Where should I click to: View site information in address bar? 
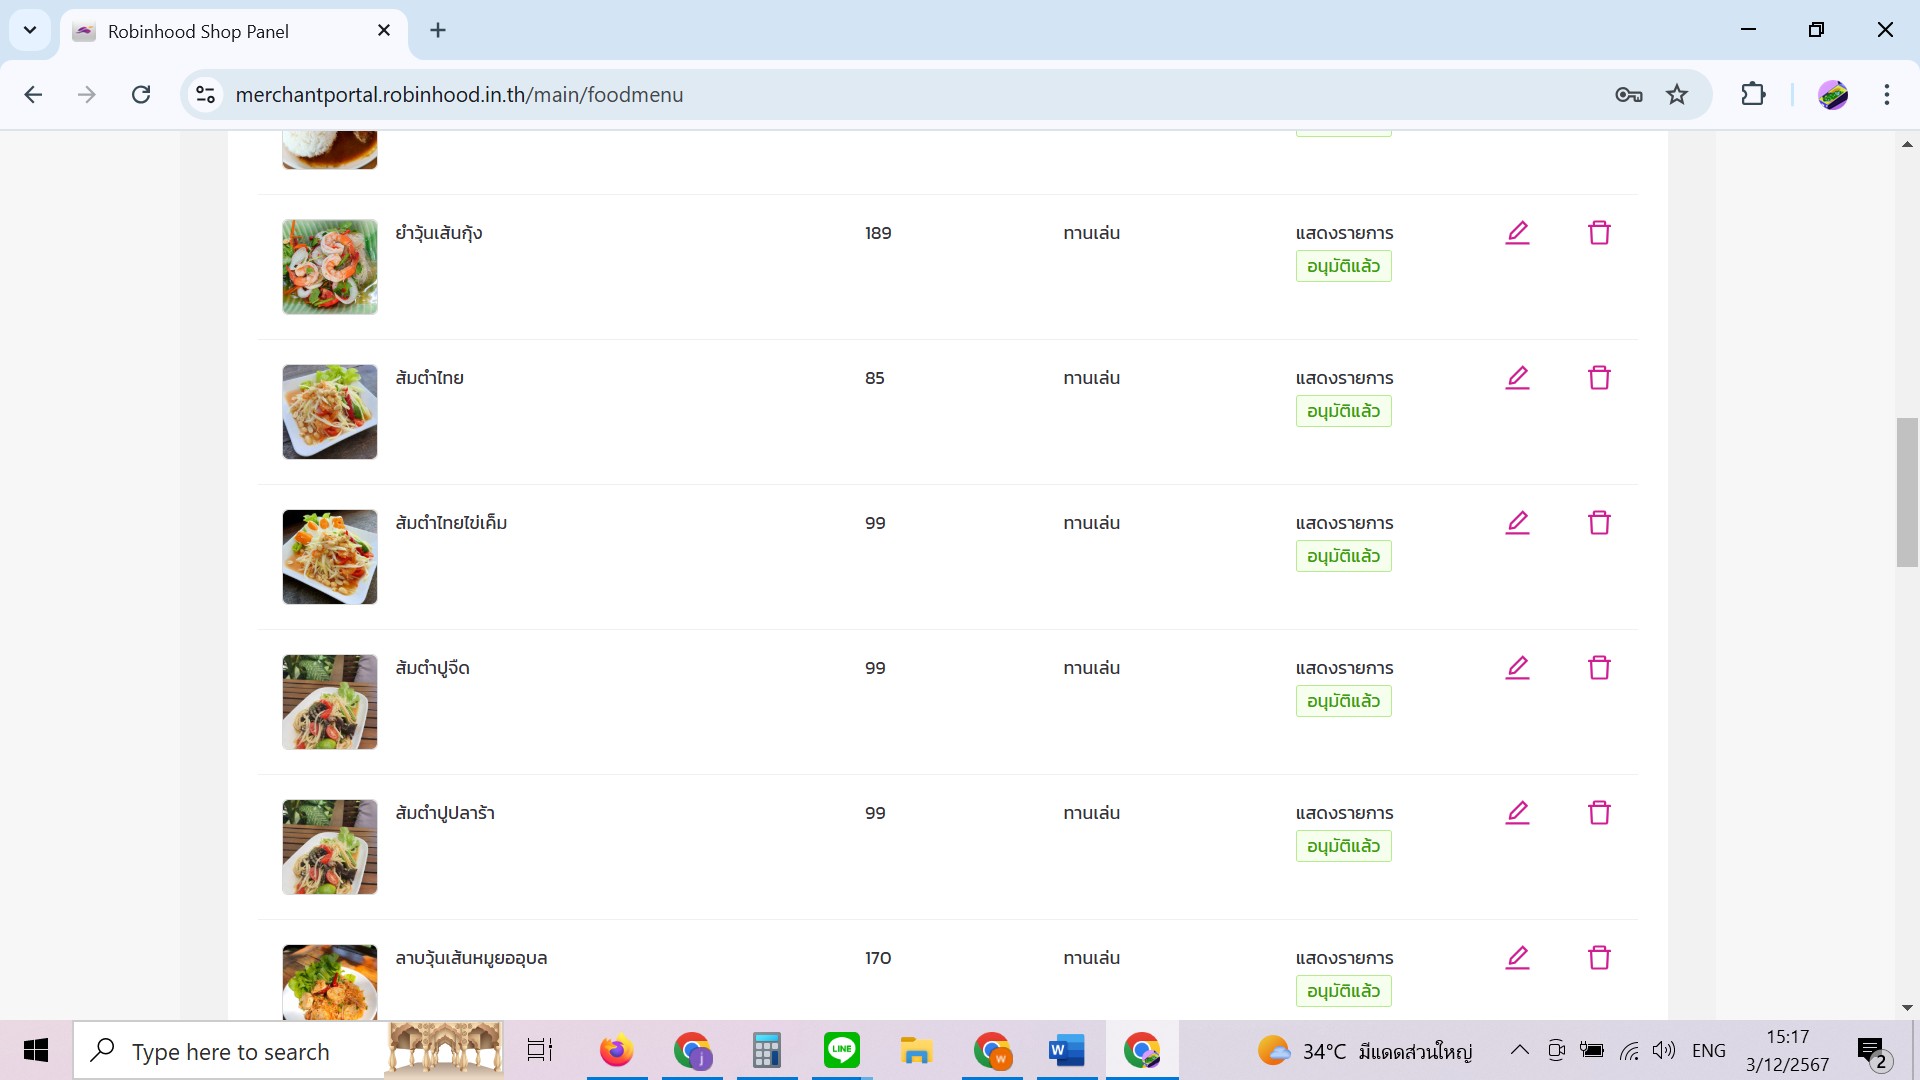[x=205, y=94]
